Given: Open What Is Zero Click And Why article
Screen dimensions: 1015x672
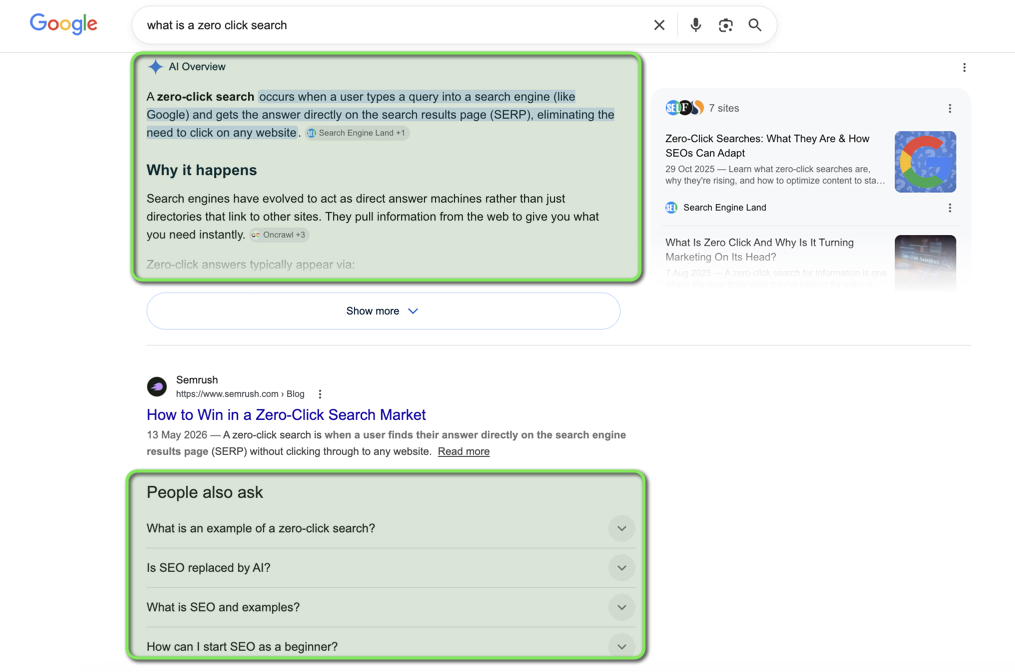Looking at the screenshot, I should pos(760,249).
